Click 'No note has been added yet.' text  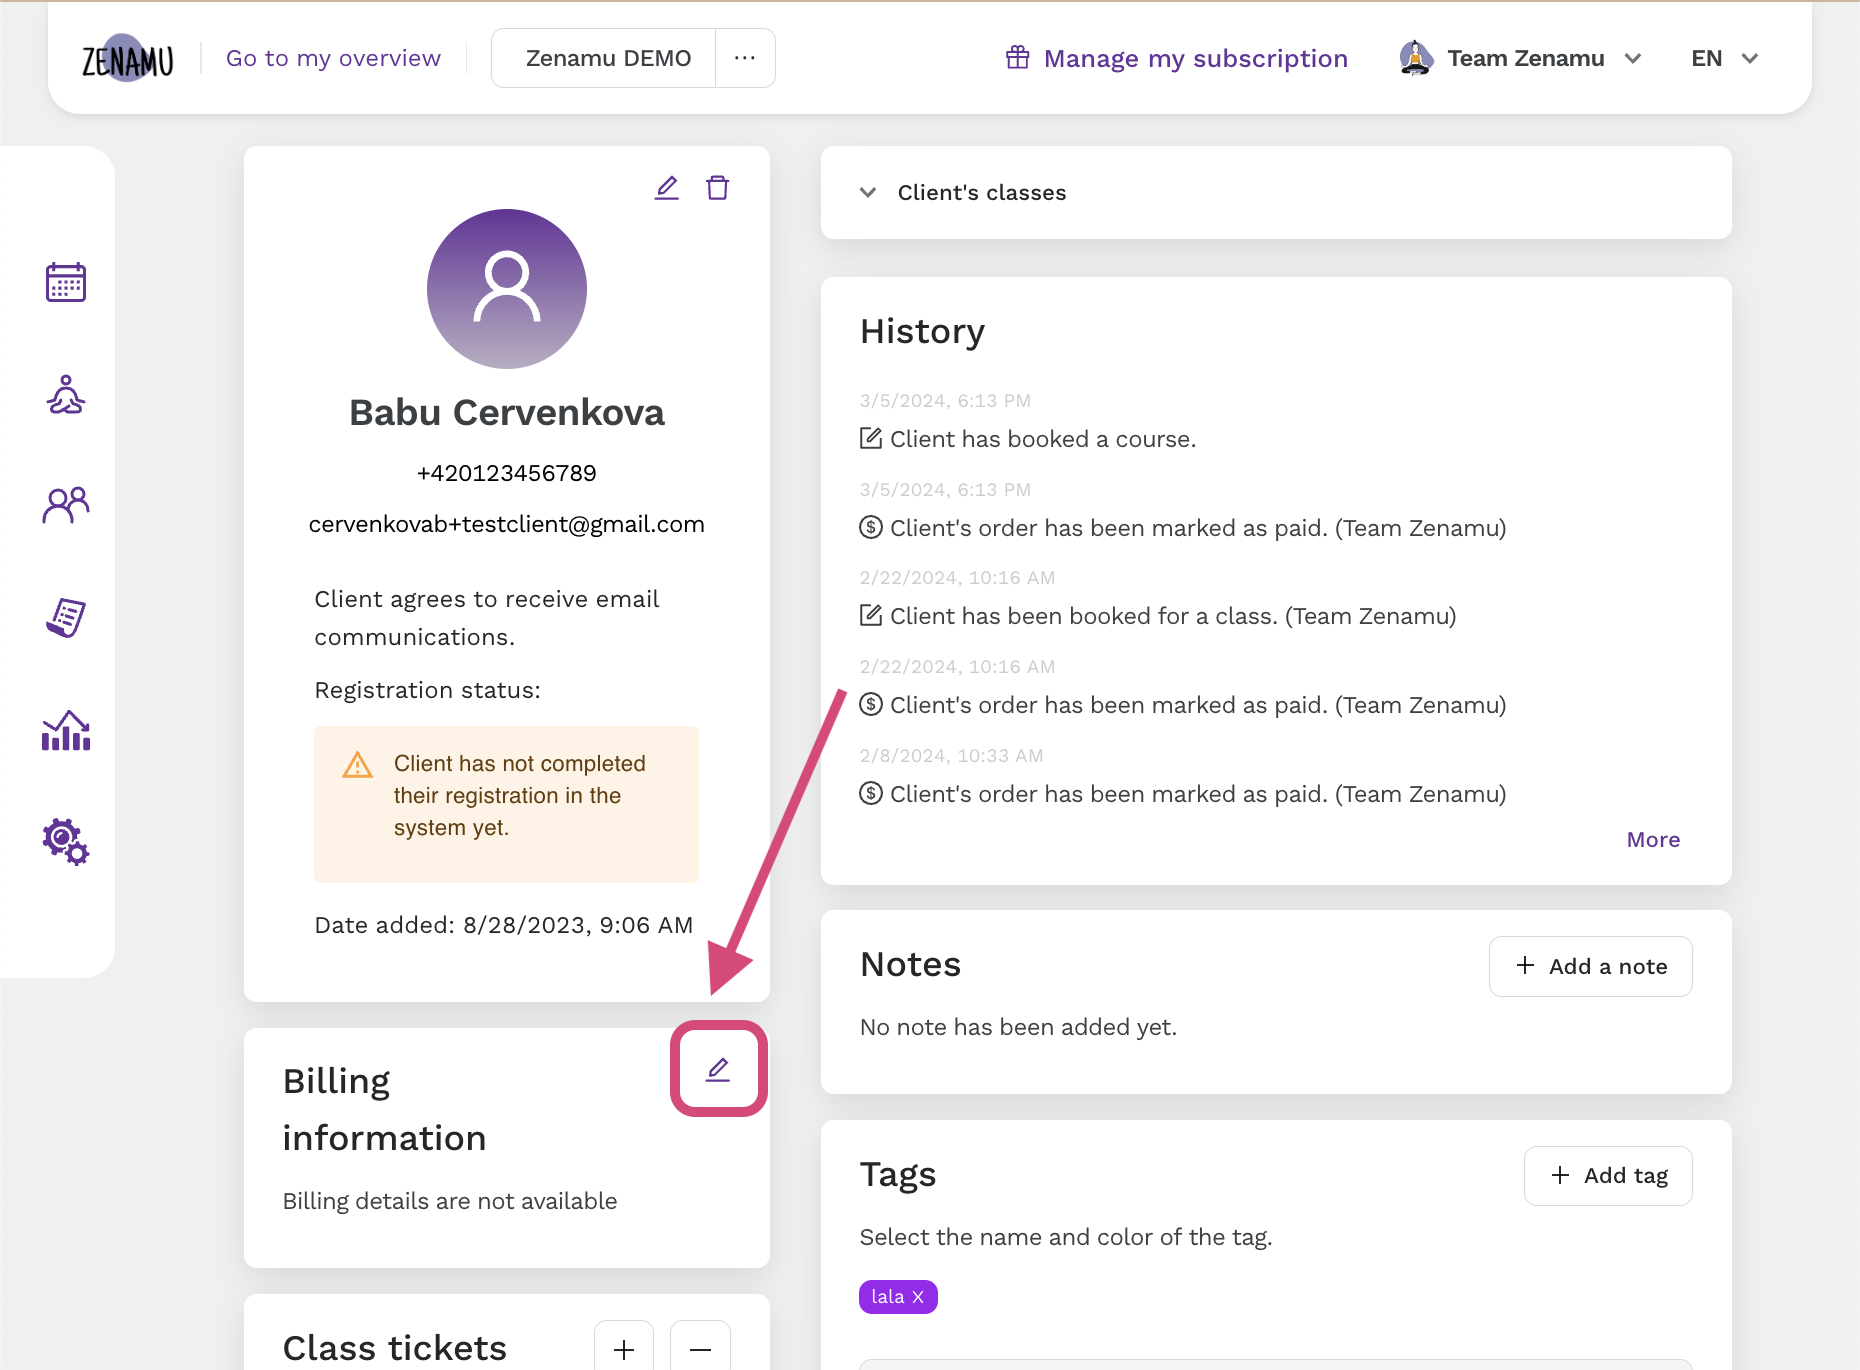1018,1027
